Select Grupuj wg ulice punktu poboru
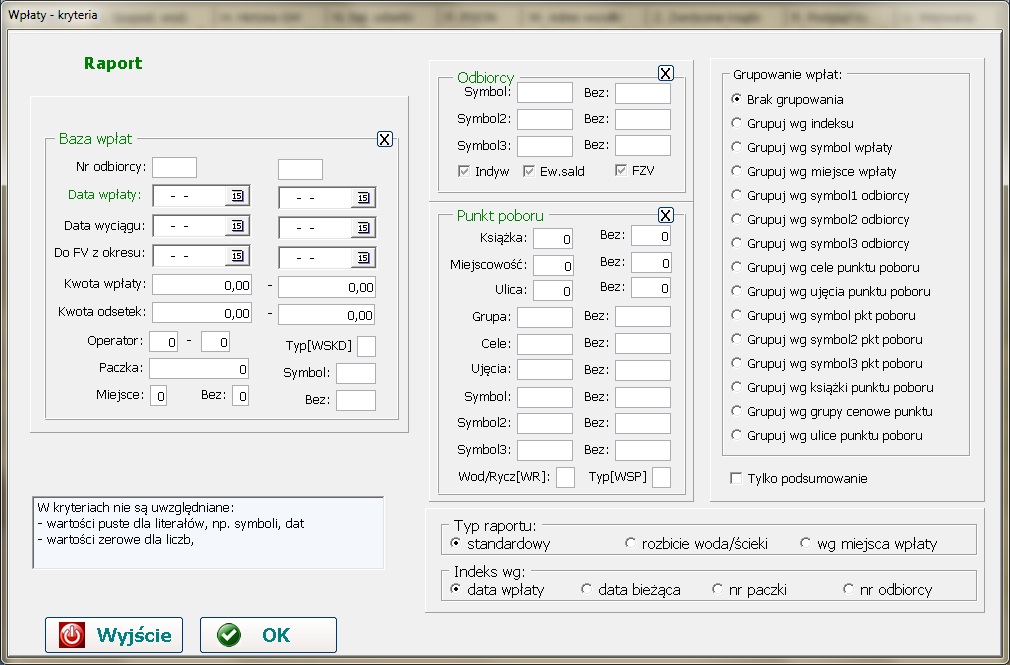 coord(737,435)
